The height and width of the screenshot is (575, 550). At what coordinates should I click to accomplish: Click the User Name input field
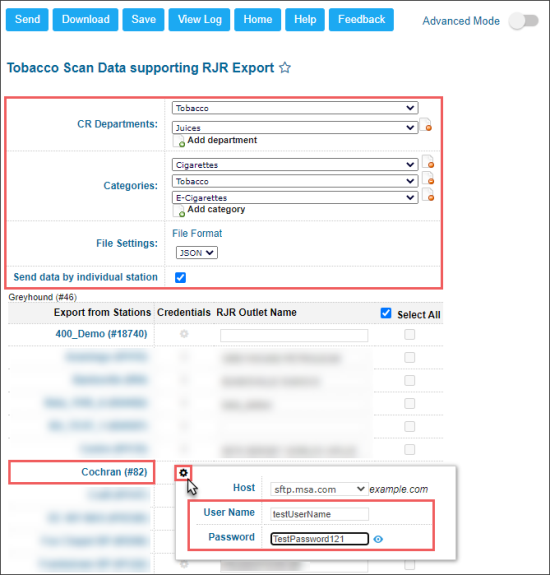coord(320,514)
